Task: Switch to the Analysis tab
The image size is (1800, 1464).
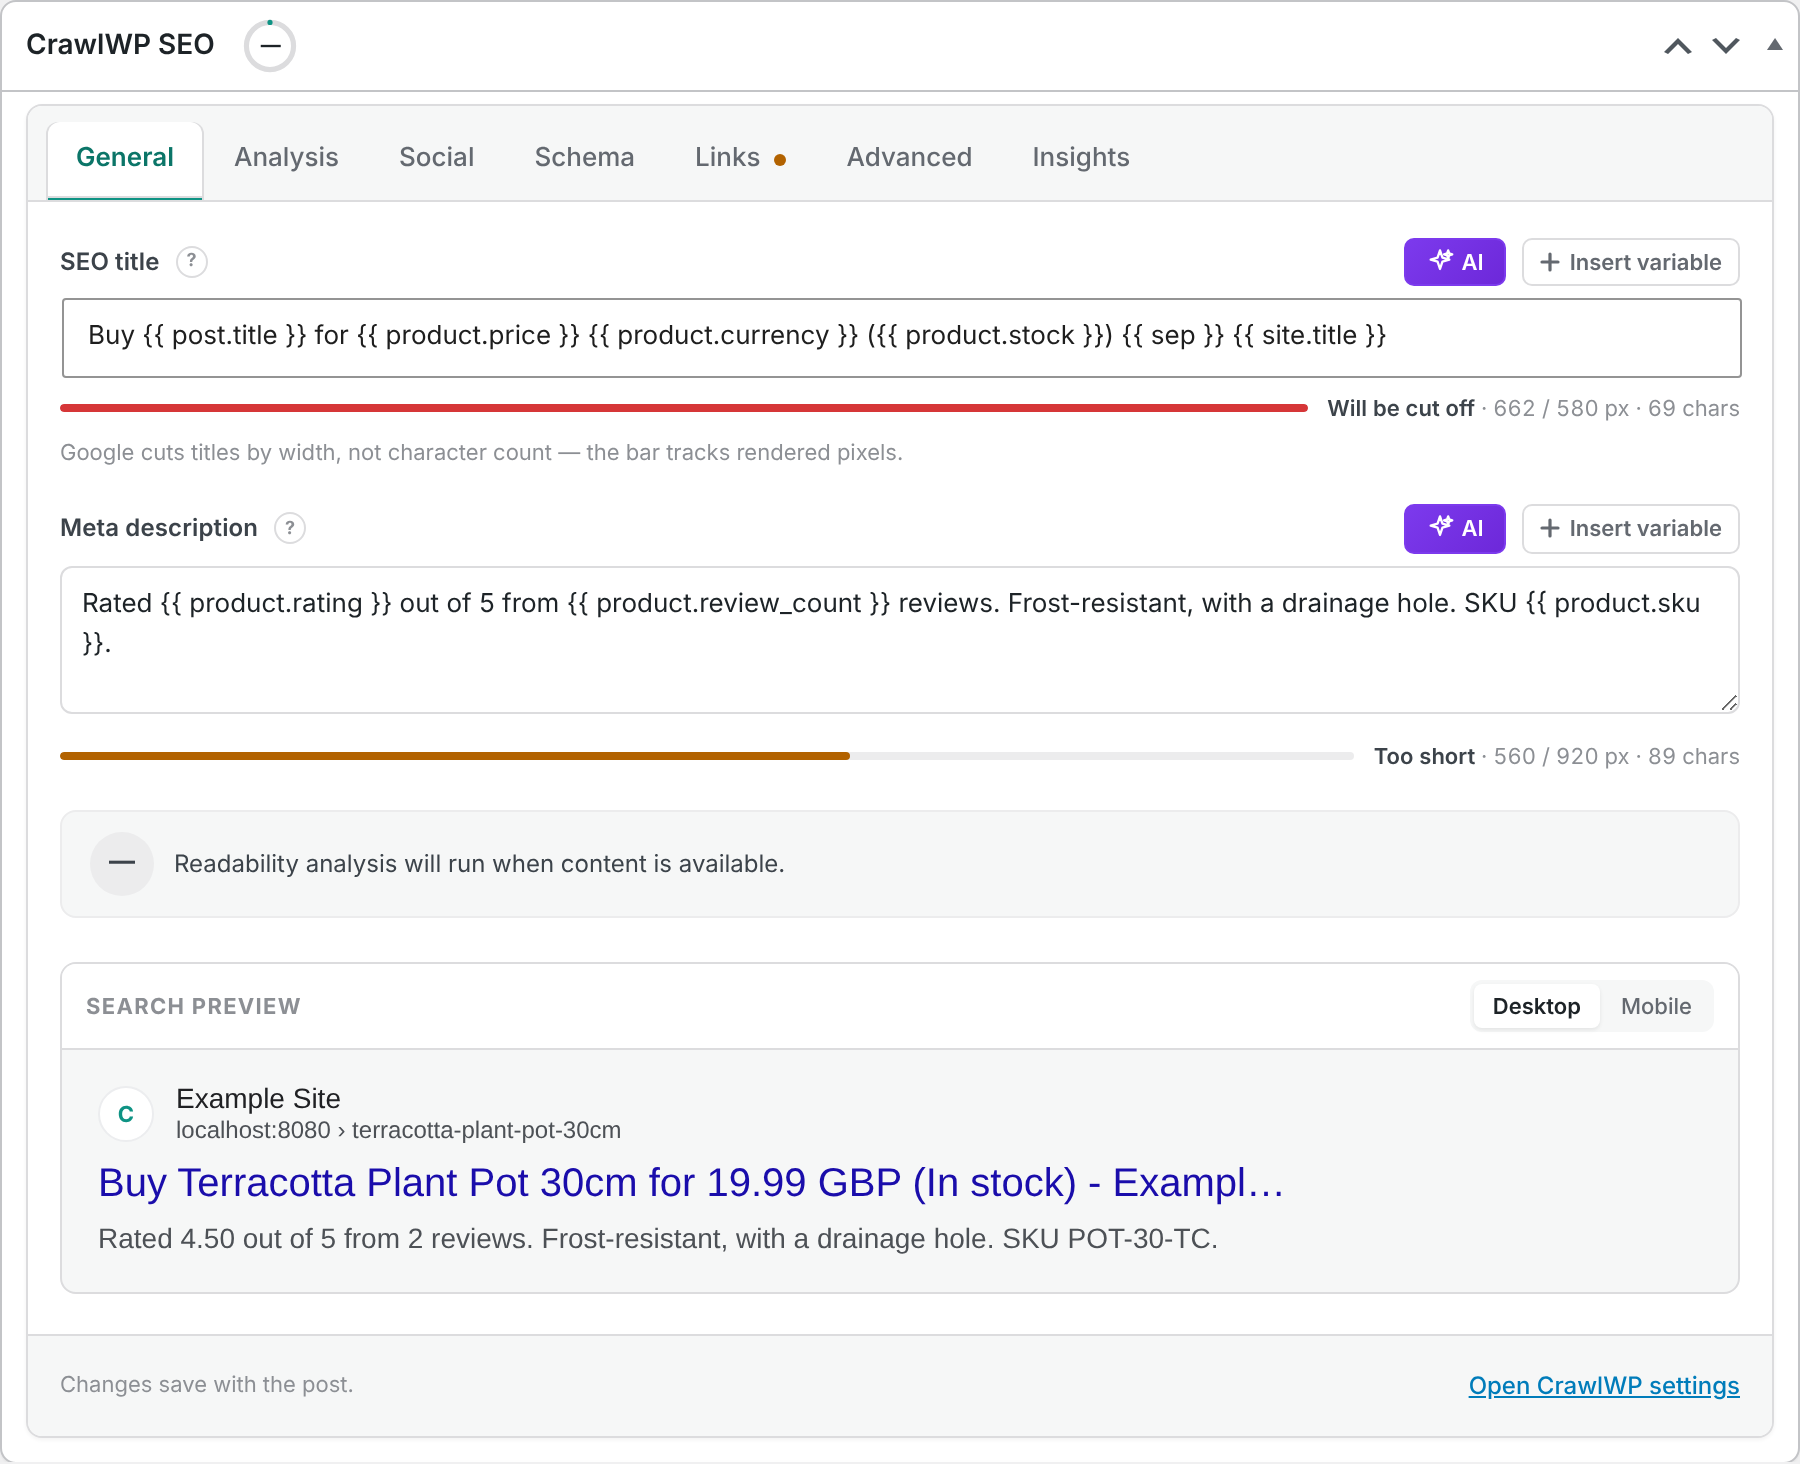Action: pyautogui.click(x=286, y=158)
